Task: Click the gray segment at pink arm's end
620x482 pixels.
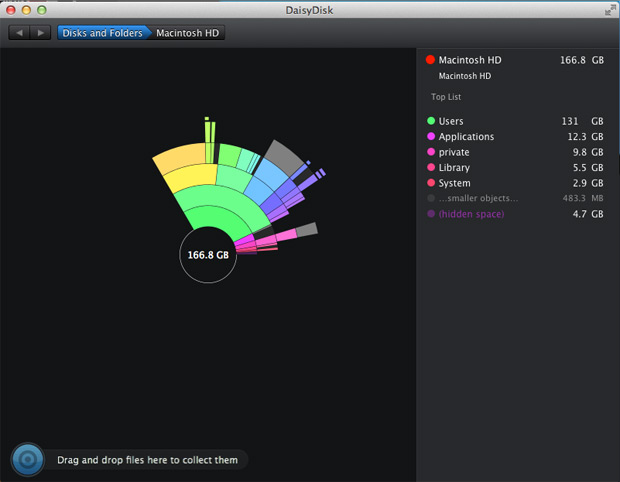Action: click(x=307, y=230)
